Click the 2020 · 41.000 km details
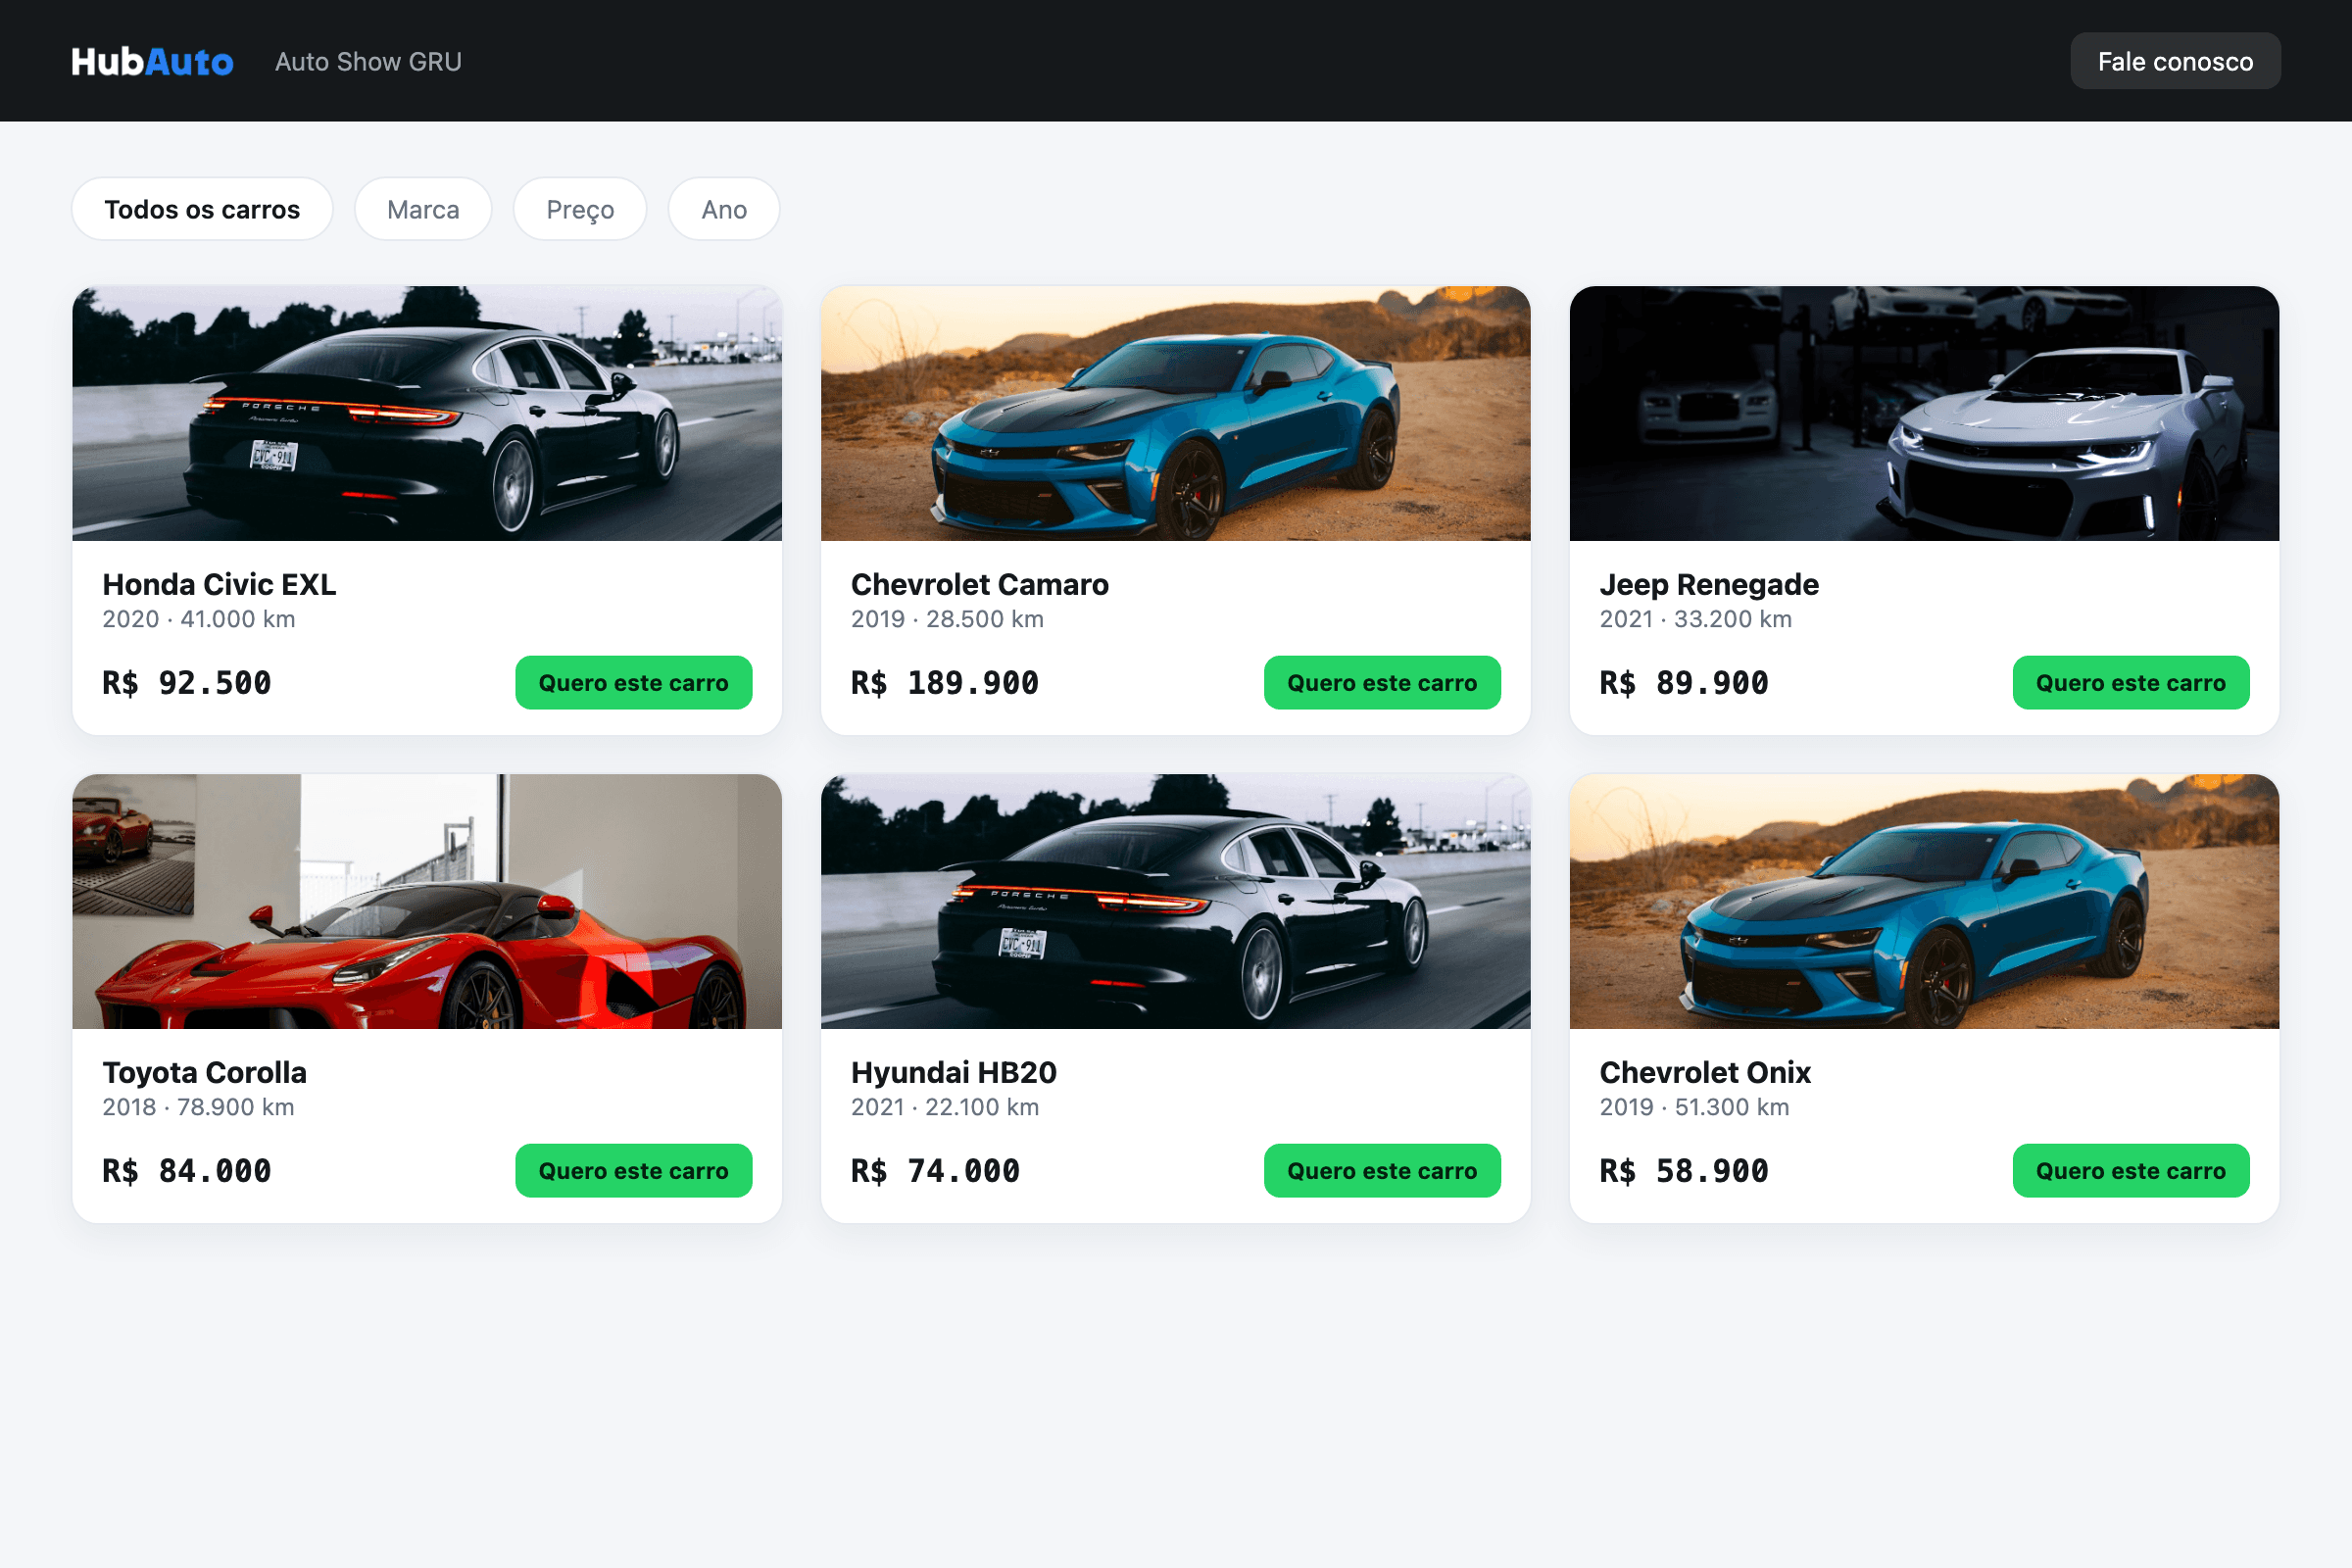The width and height of the screenshot is (2352, 1568). pos(199,619)
